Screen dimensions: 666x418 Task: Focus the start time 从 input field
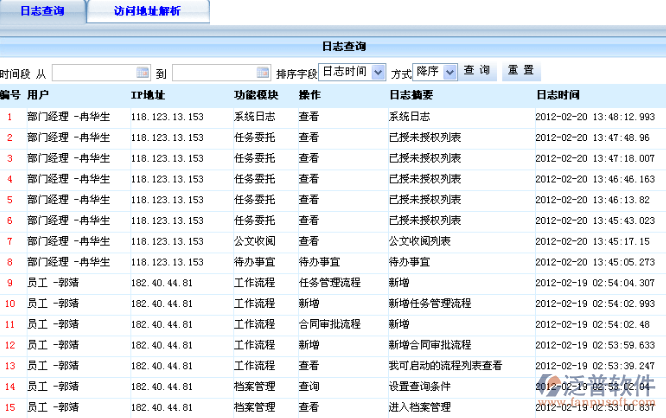click(x=93, y=73)
